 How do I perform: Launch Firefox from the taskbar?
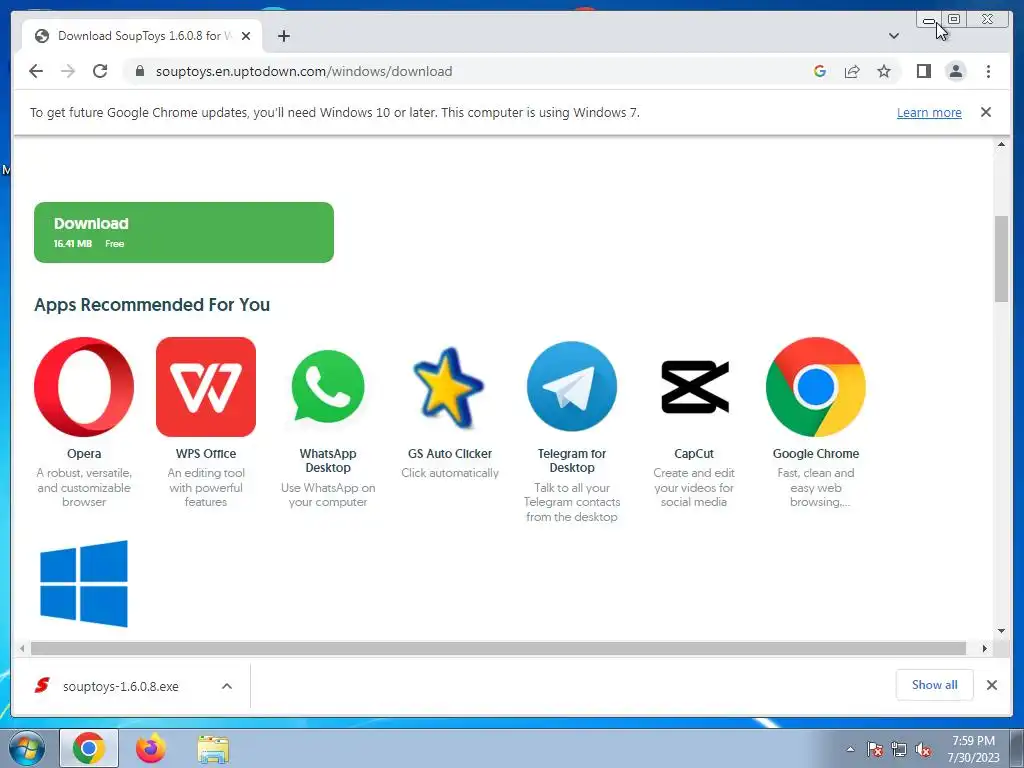tap(150, 748)
